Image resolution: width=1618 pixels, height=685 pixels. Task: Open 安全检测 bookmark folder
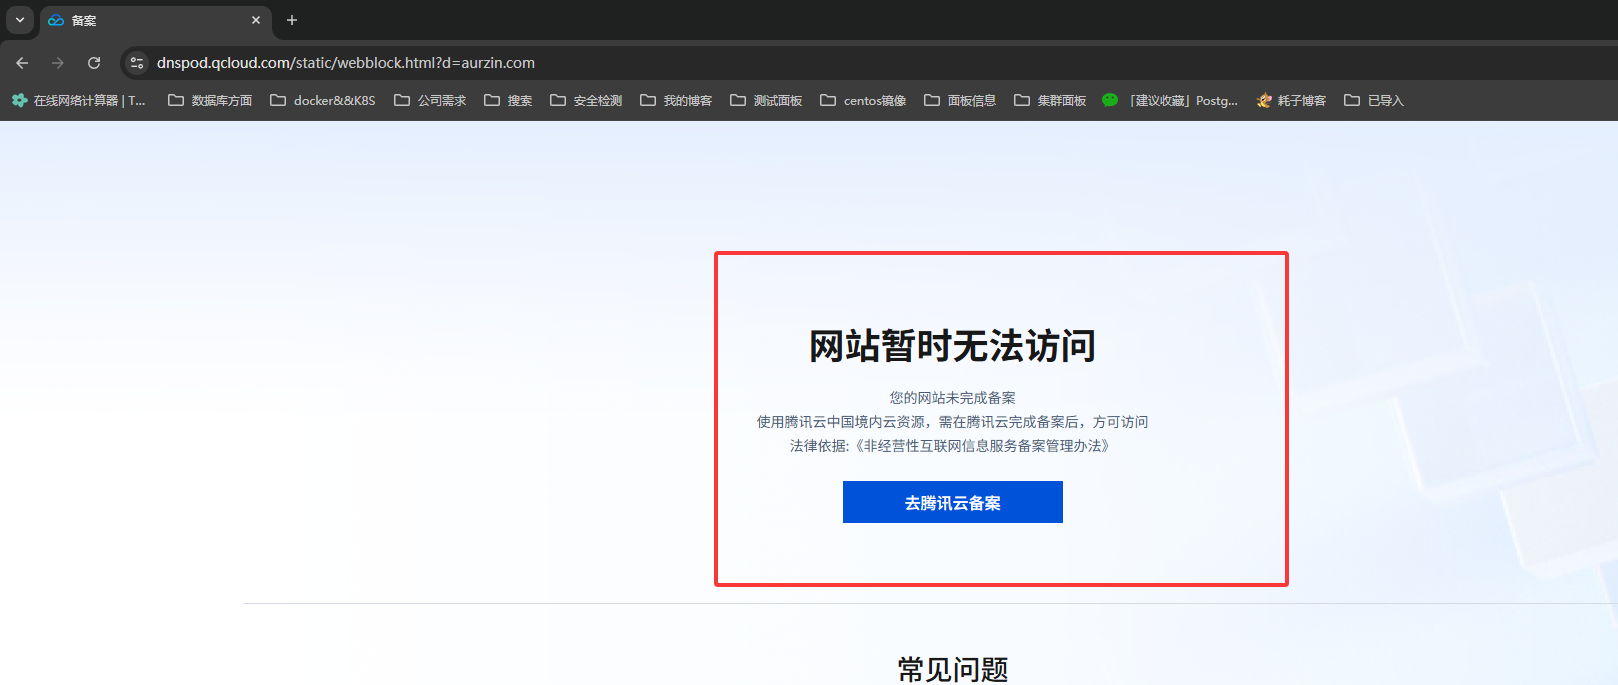point(586,101)
